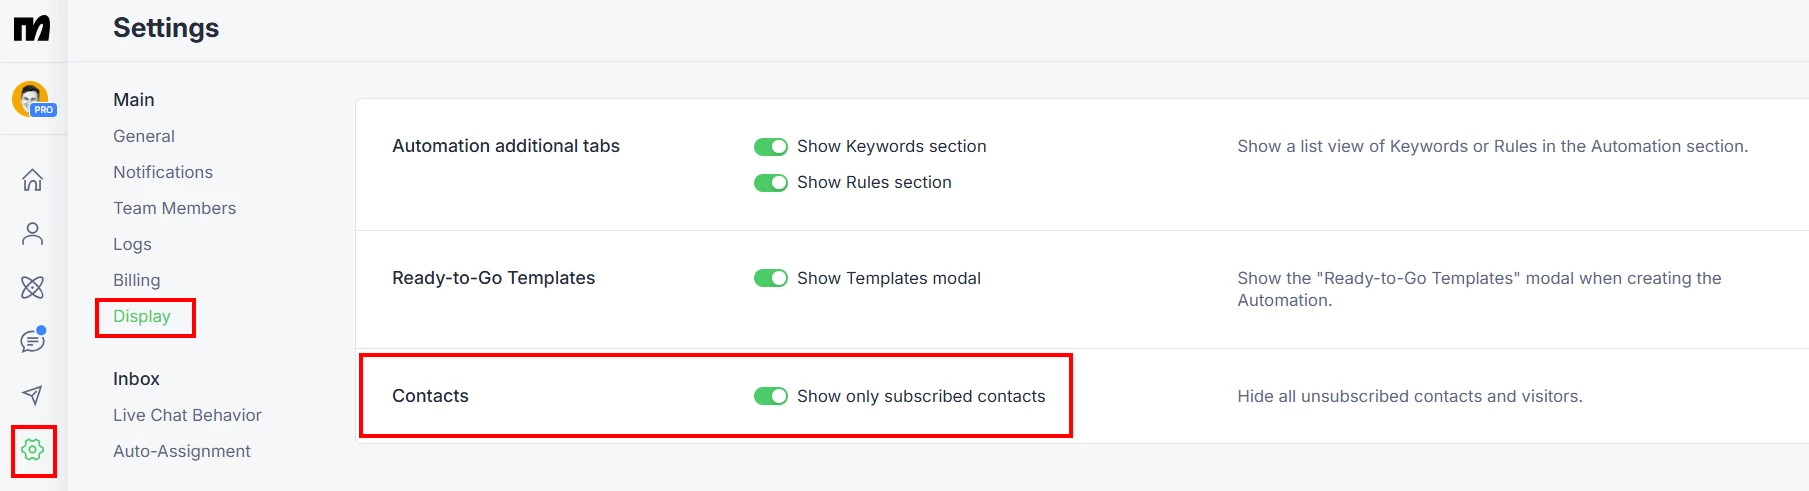This screenshot has width=1809, height=491.
Task: Open Team Members settings
Action: pyautogui.click(x=175, y=208)
